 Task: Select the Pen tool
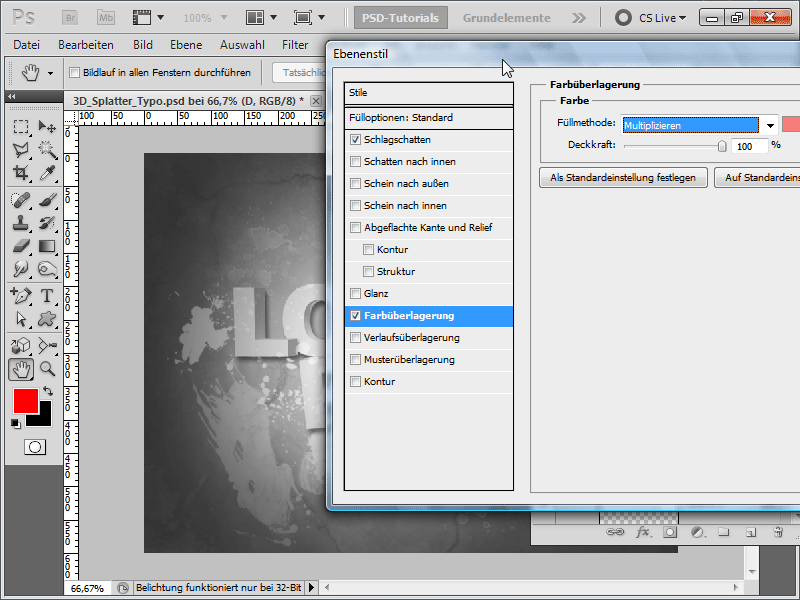coord(20,296)
